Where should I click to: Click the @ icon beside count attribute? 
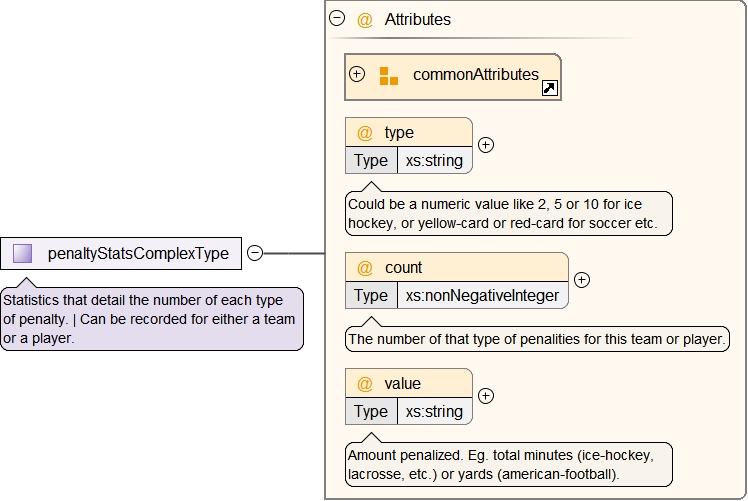[365, 268]
